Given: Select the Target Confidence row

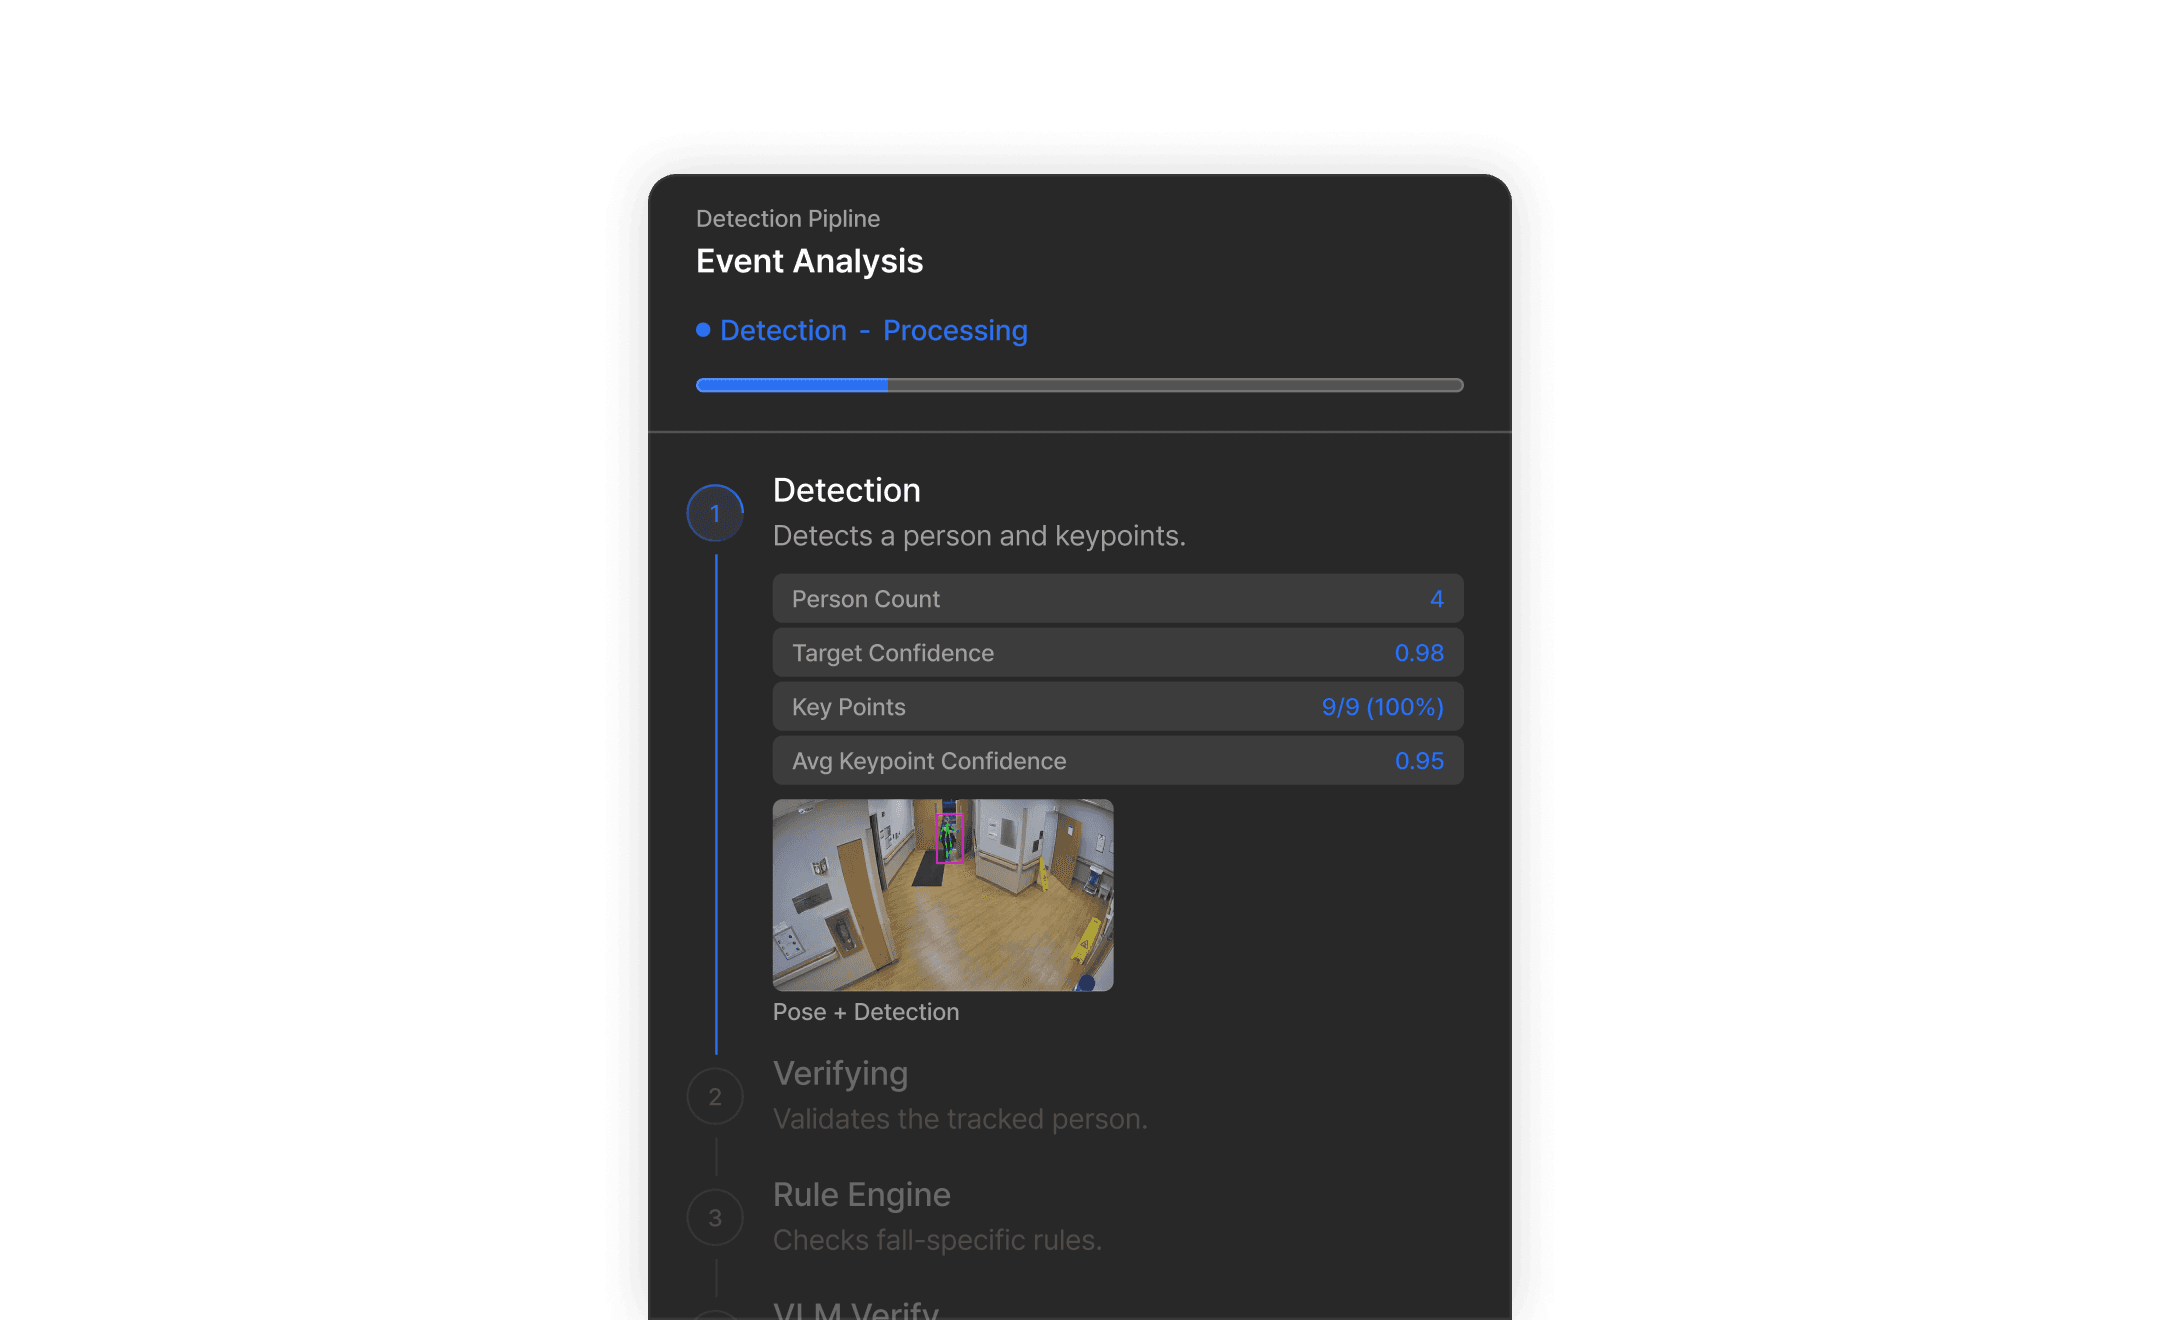Looking at the screenshot, I should (x=1118, y=653).
